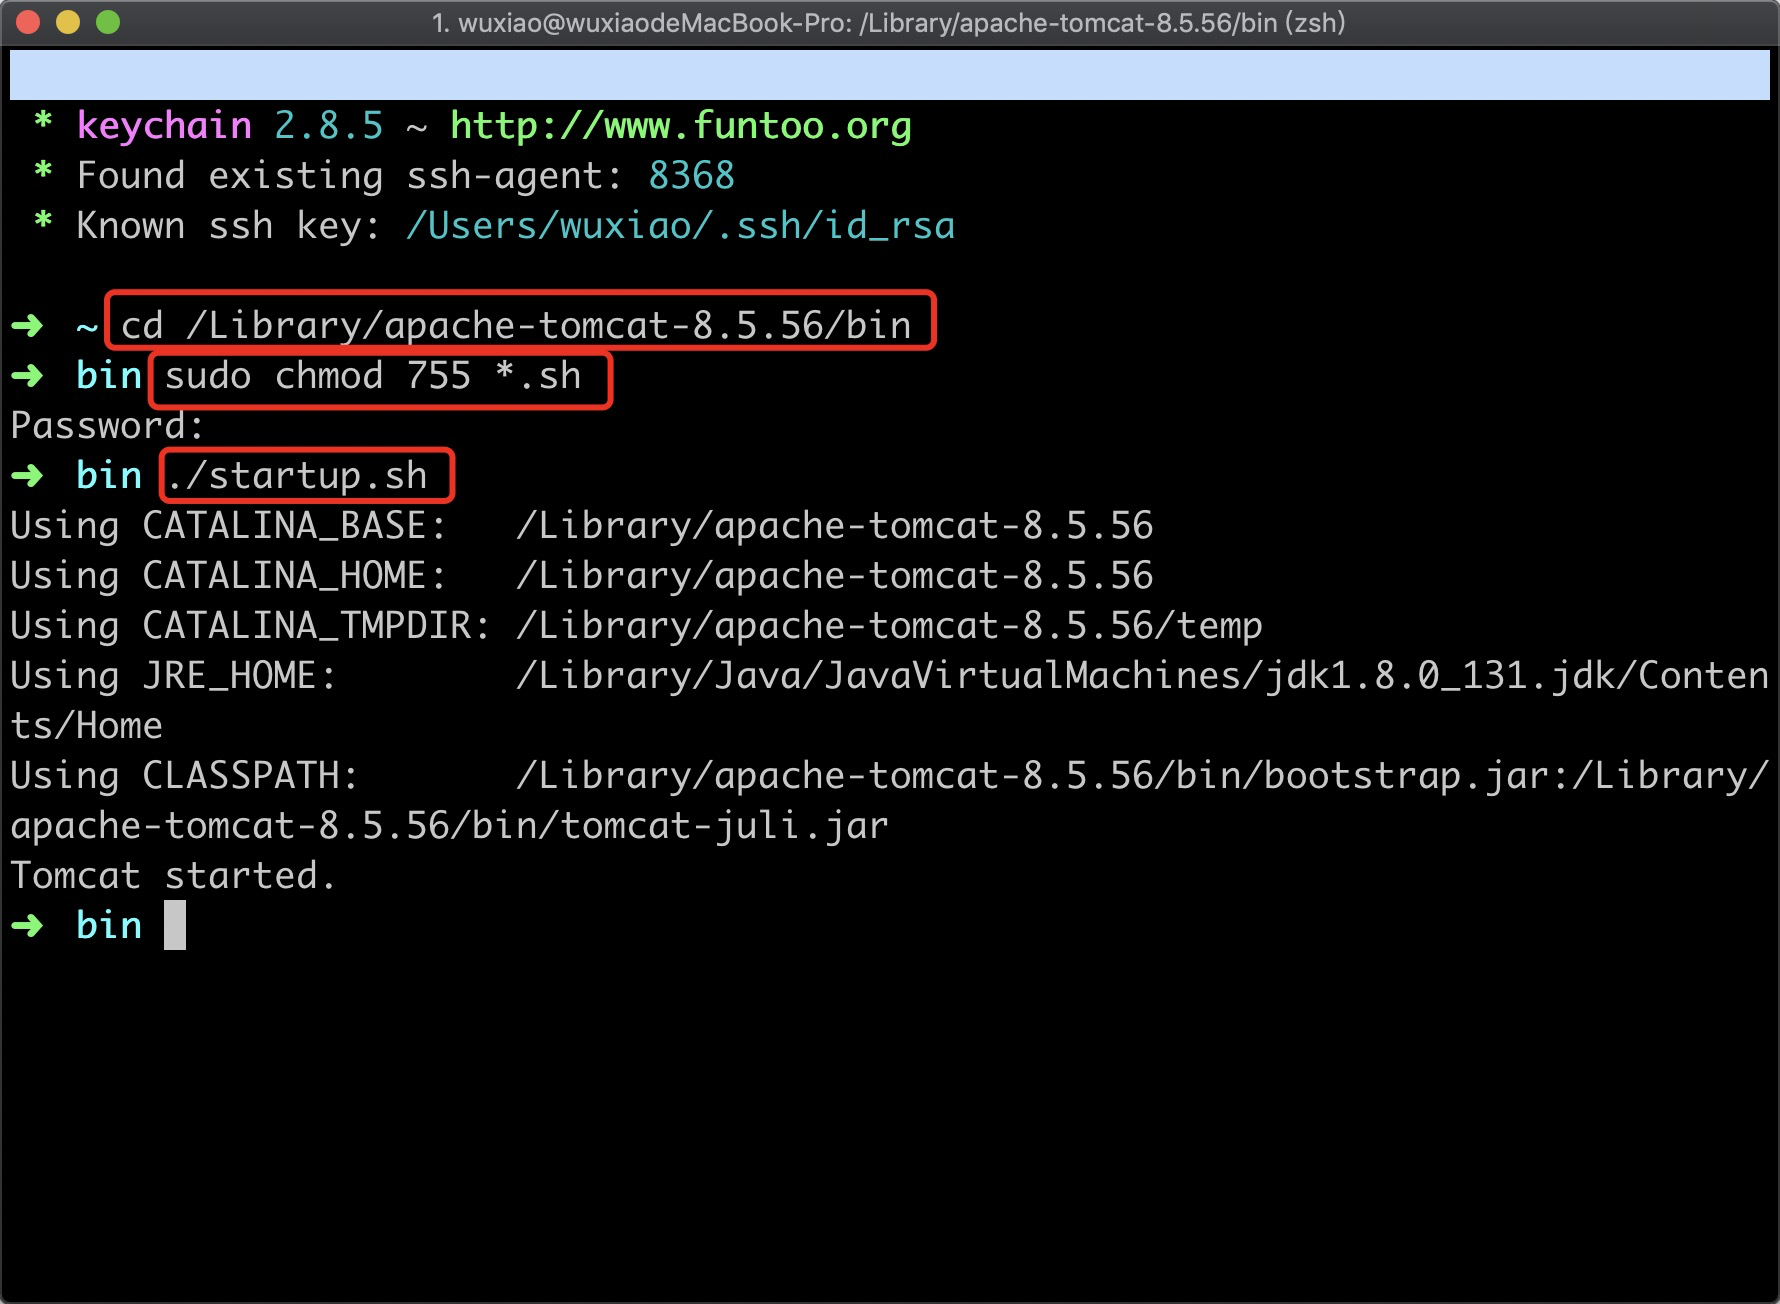Click the /Users/wuxiao/.ssh/id_rsa path
This screenshot has height=1304, width=1780.
[x=680, y=226]
